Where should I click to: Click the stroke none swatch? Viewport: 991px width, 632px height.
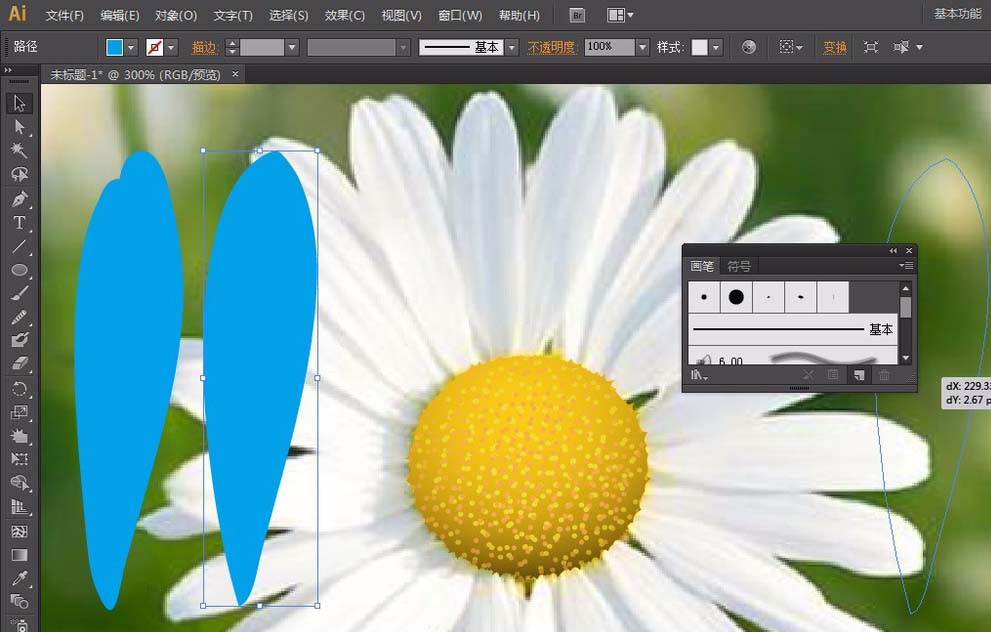tap(154, 47)
